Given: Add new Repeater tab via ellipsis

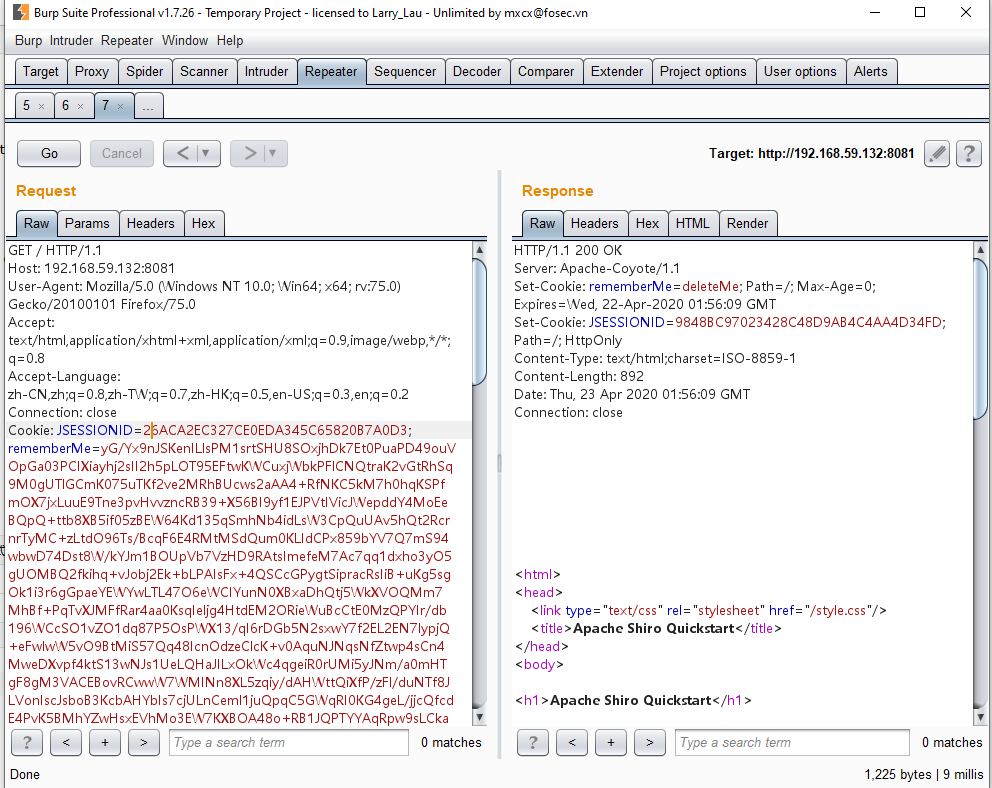Looking at the screenshot, I should tap(148, 106).
